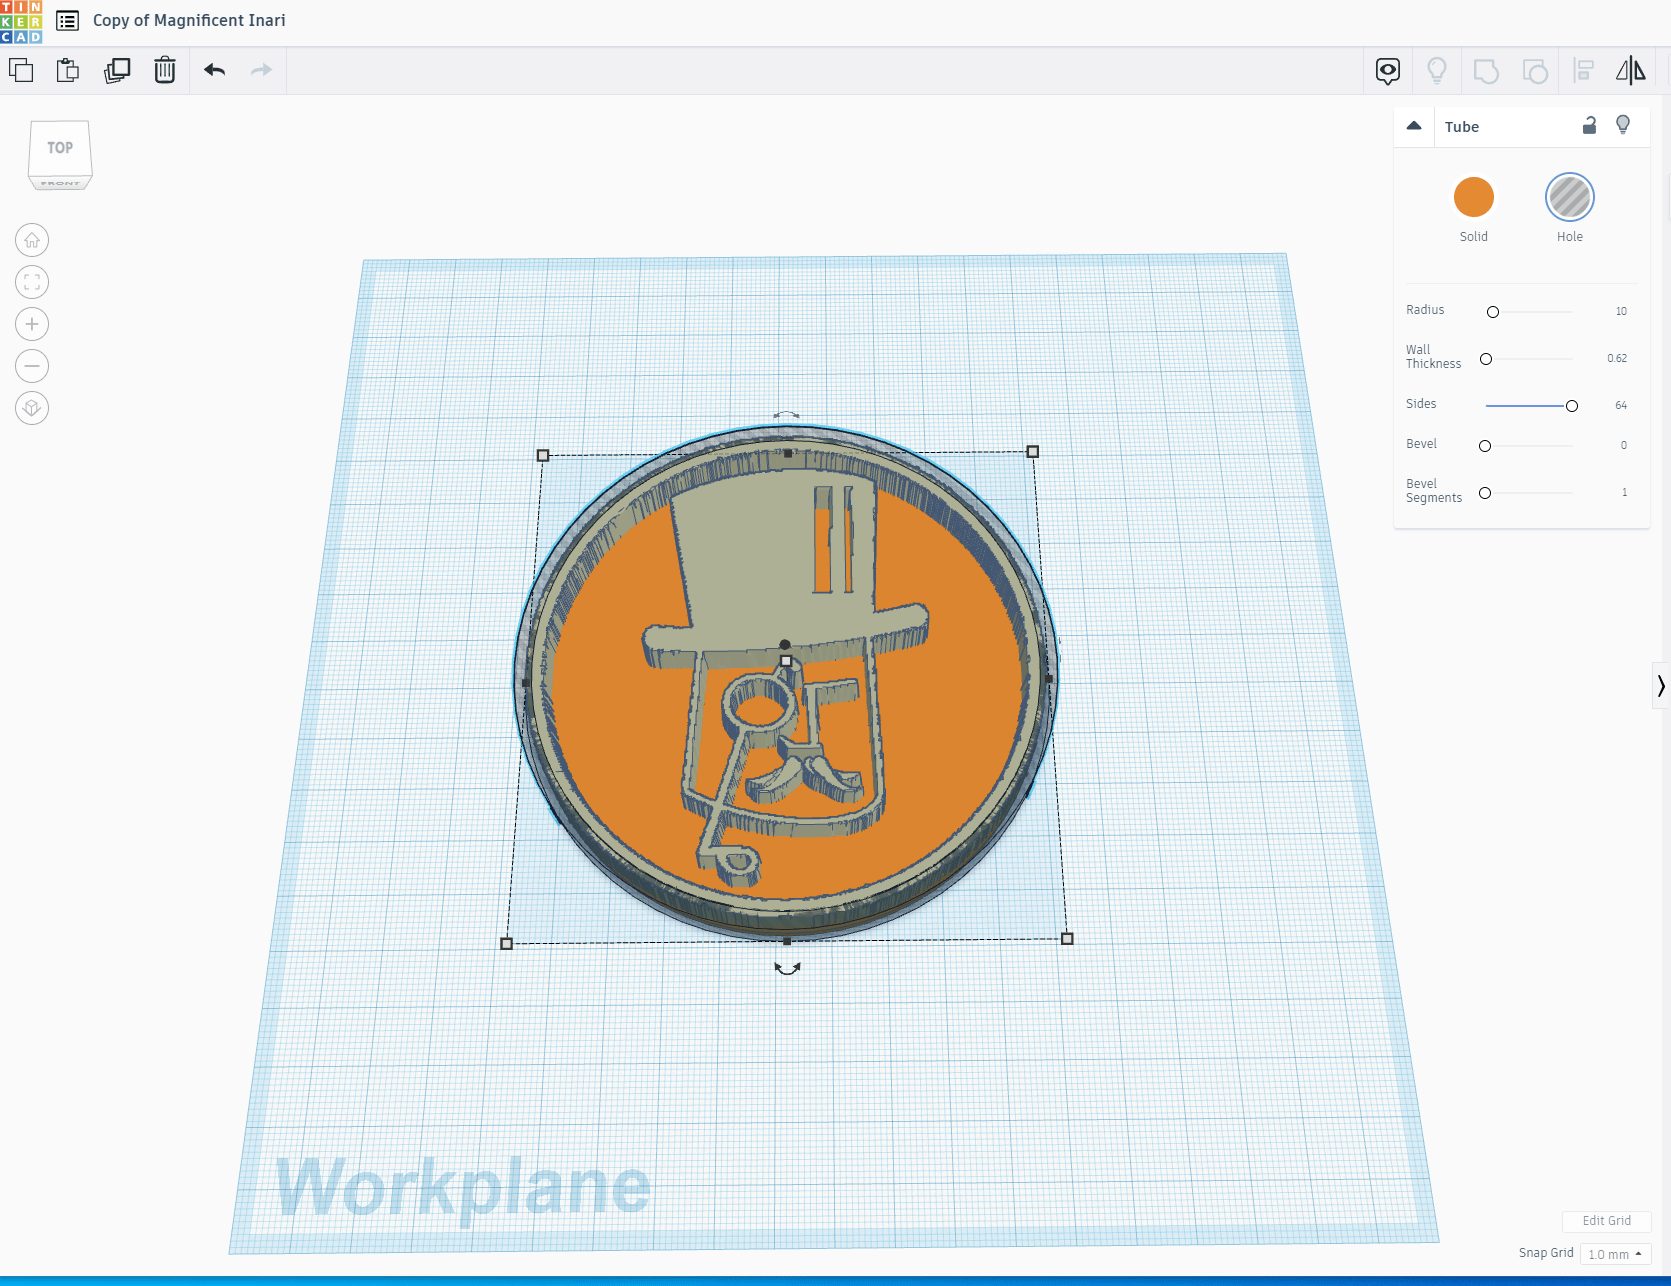Fit all objects in view
Image resolution: width=1671 pixels, height=1286 pixels.
point(32,282)
